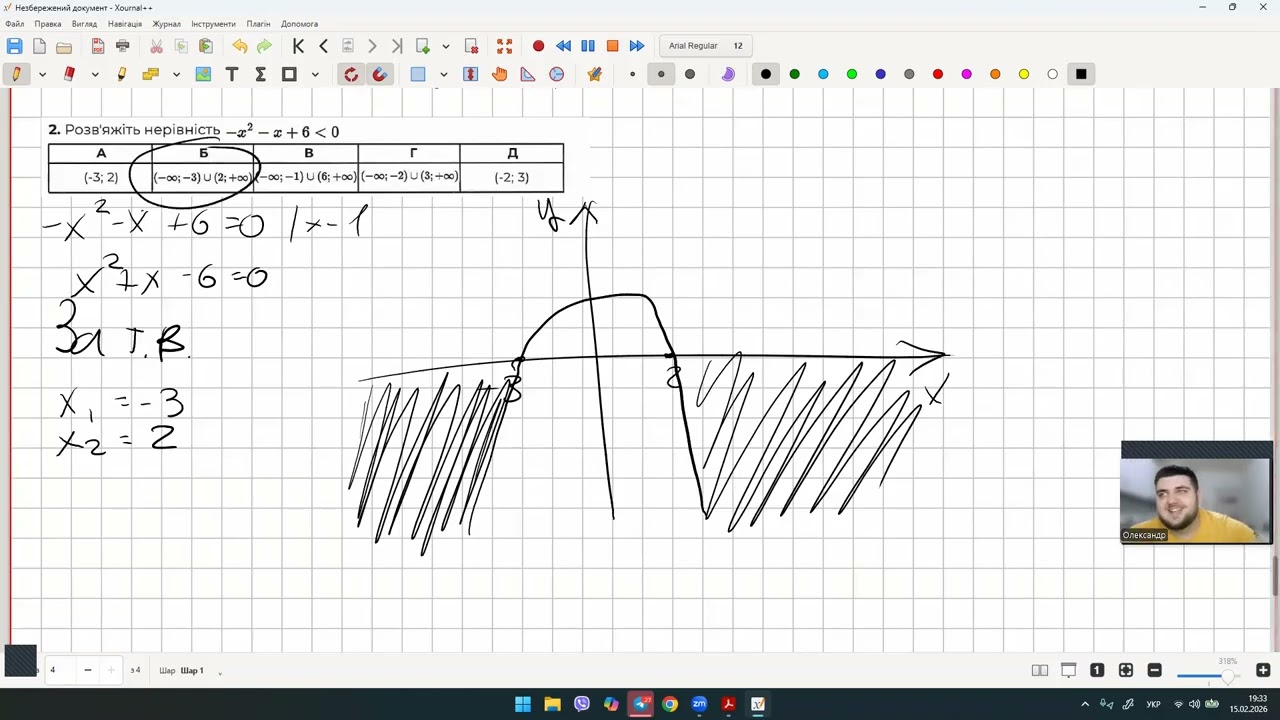The image size is (1280, 720).
Task: Choose medium line thickness
Action: point(661,74)
